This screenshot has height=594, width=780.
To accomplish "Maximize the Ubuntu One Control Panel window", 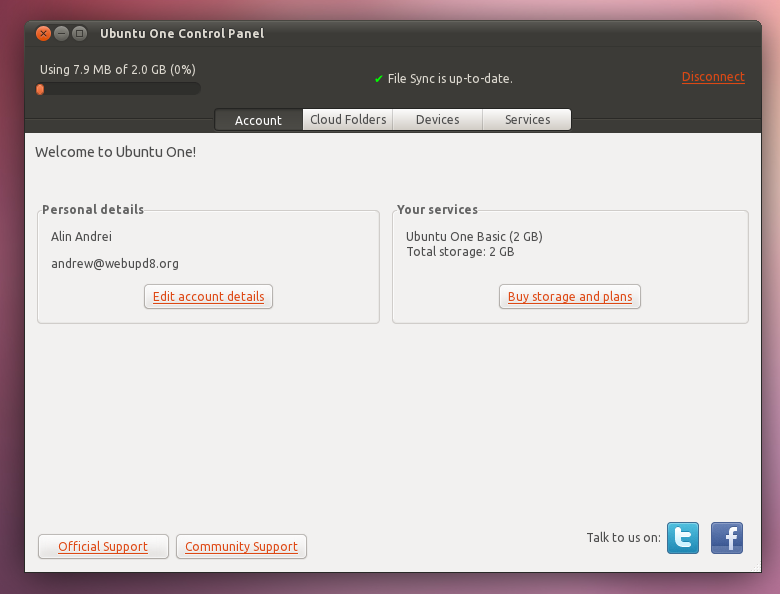I will click(x=79, y=33).
